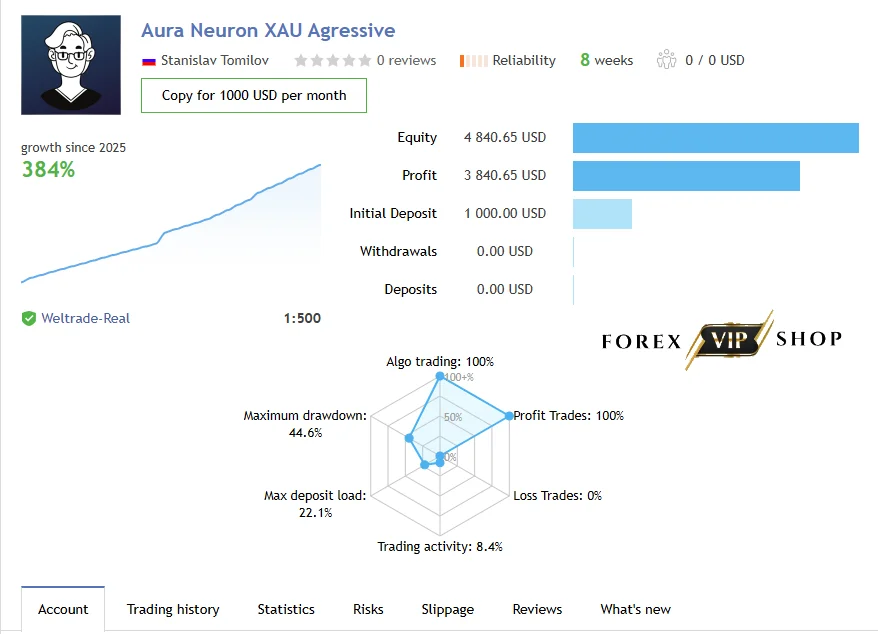Click the Russian flag icon
Viewport: 878px width, 634px height.
click(149, 61)
